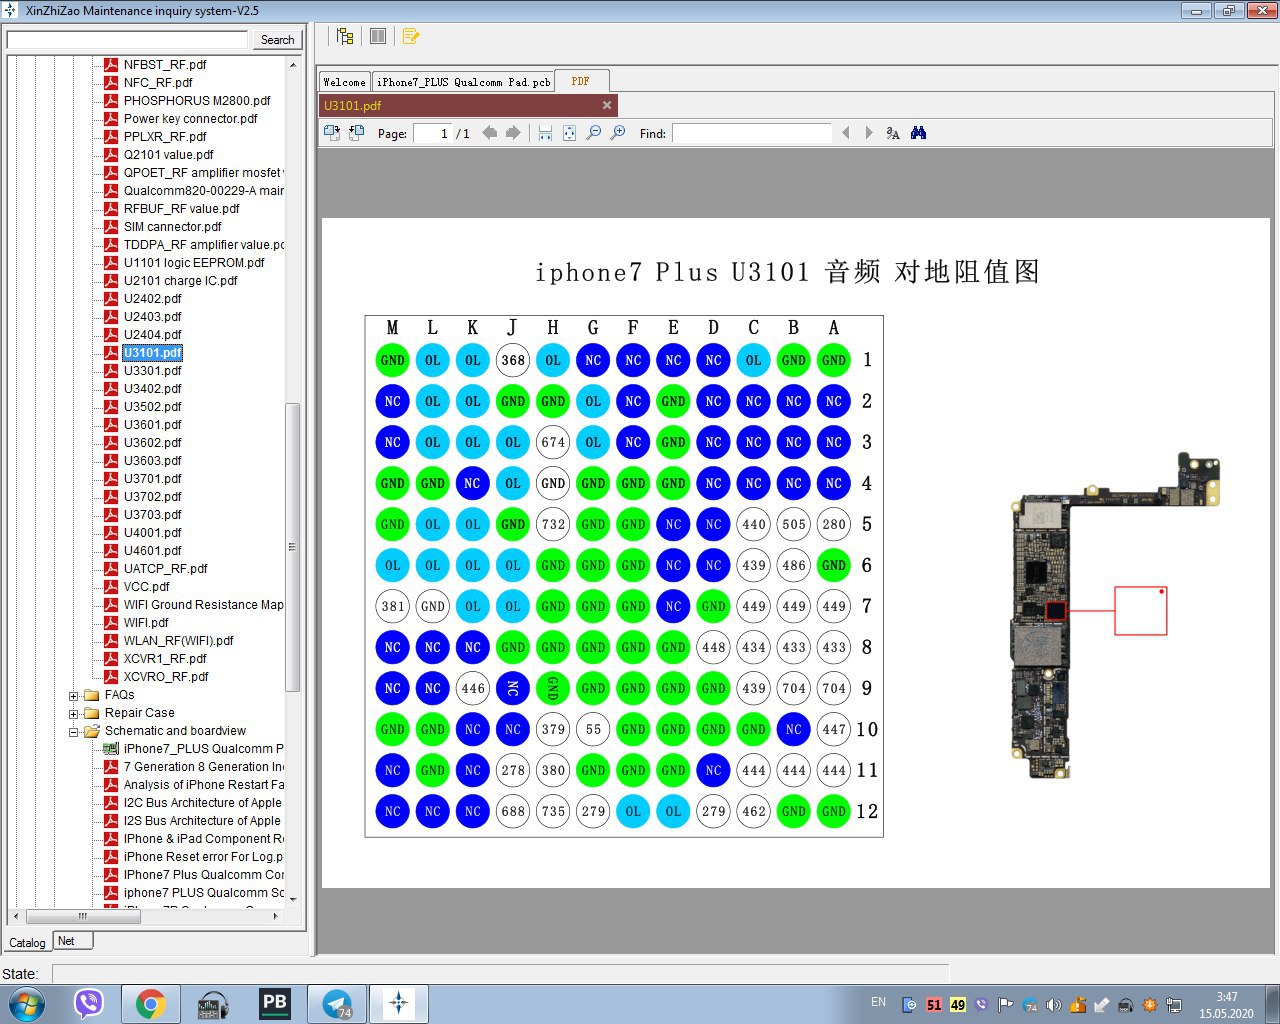The image size is (1280, 1024).
Task: Switch to Catalog tab
Action: pos(27,942)
